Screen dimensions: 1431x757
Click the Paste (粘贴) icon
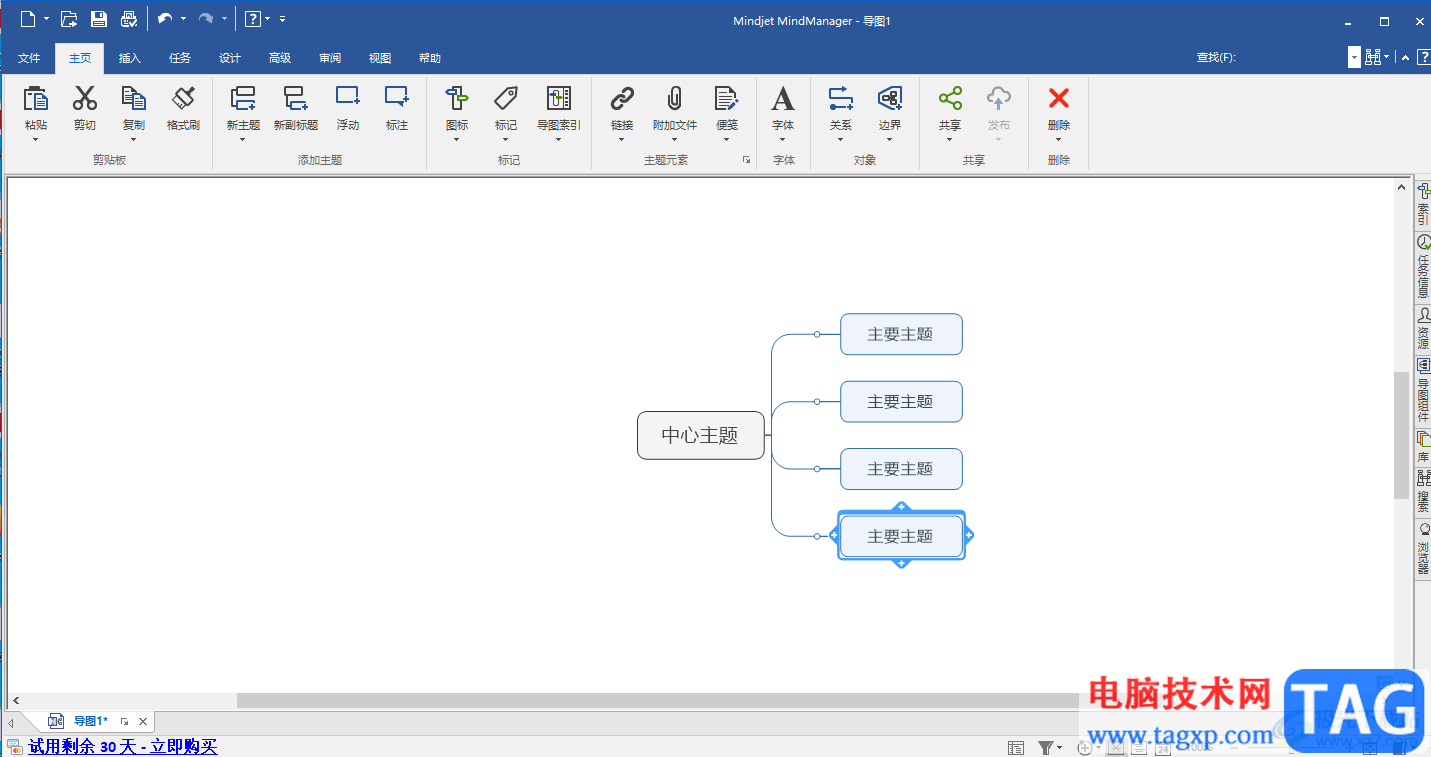(x=36, y=98)
